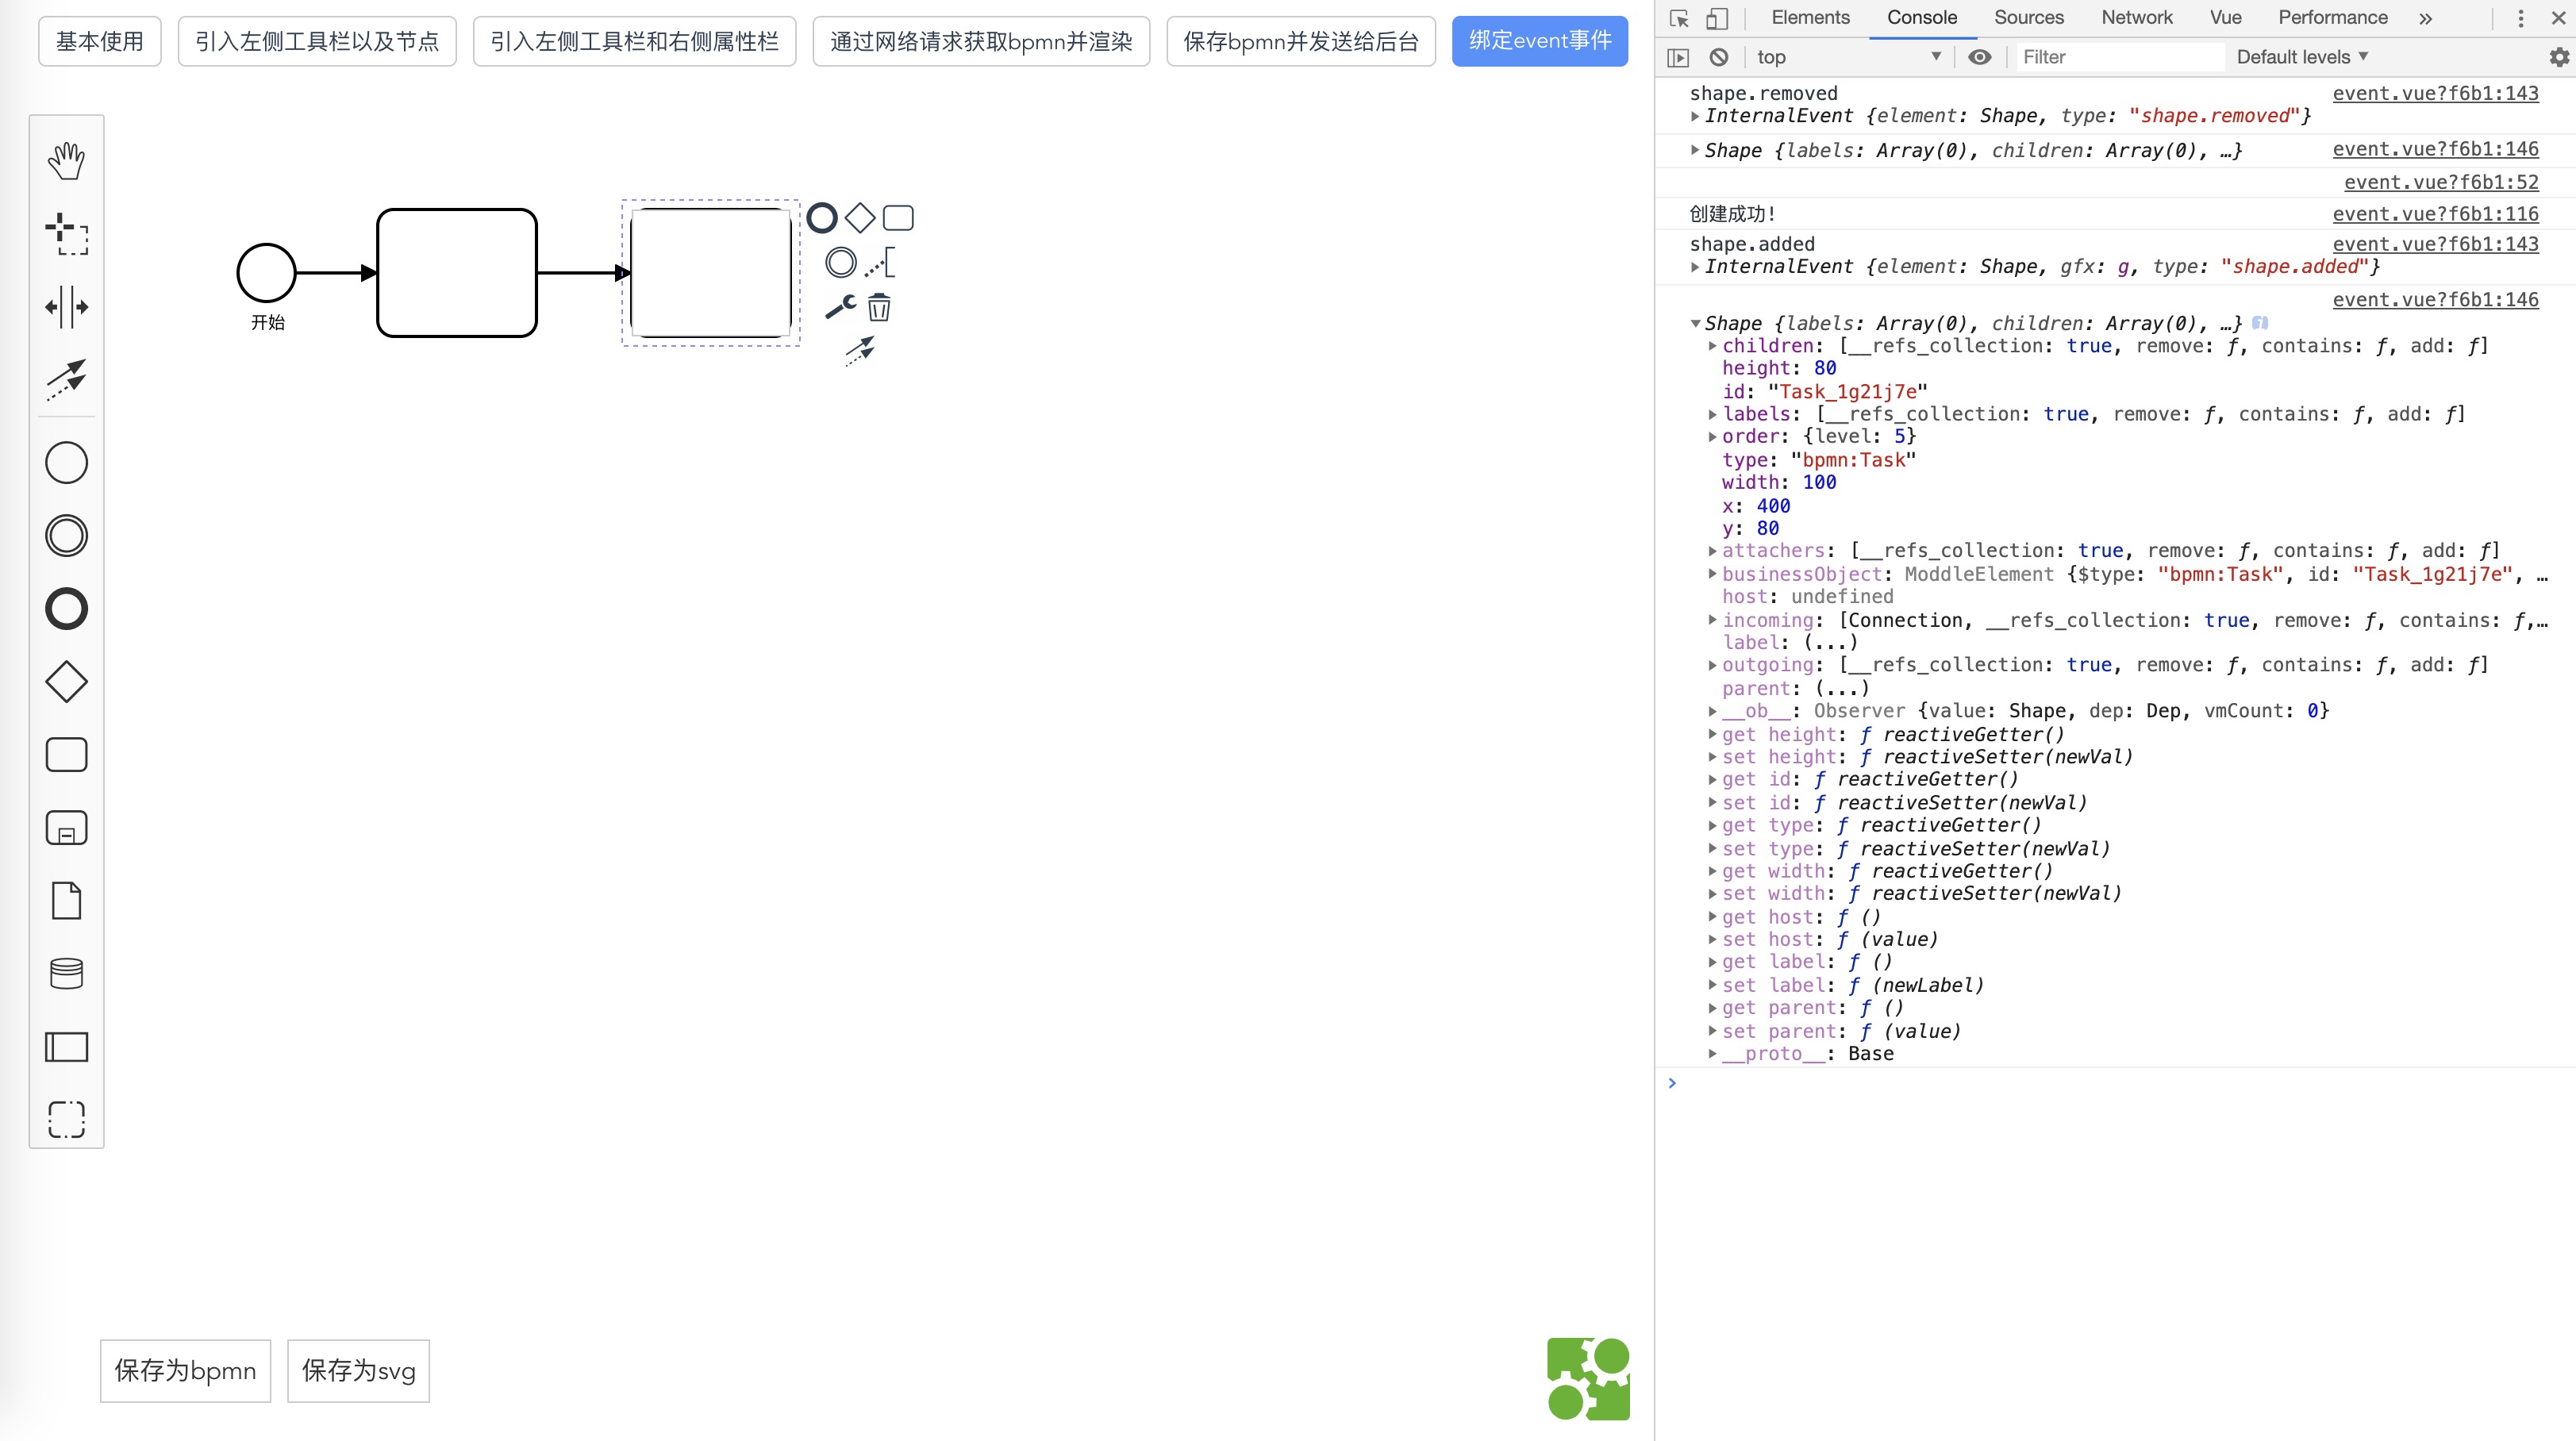Image resolution: width=2576 pixels, height=1441 pixels.
Task: Click 保存为bpmn export button
Action: click(184, 1370)
